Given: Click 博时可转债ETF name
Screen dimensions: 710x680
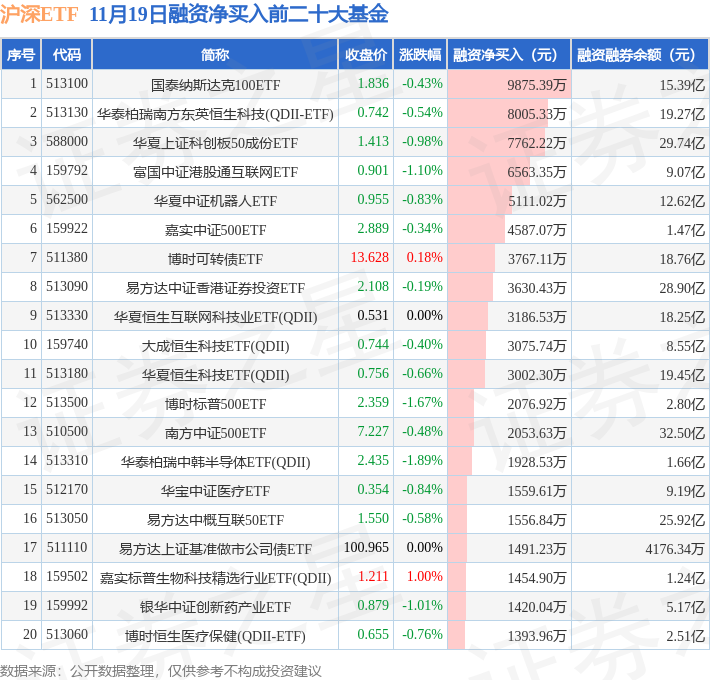Looking at the screenshot, I should point(215,259).
